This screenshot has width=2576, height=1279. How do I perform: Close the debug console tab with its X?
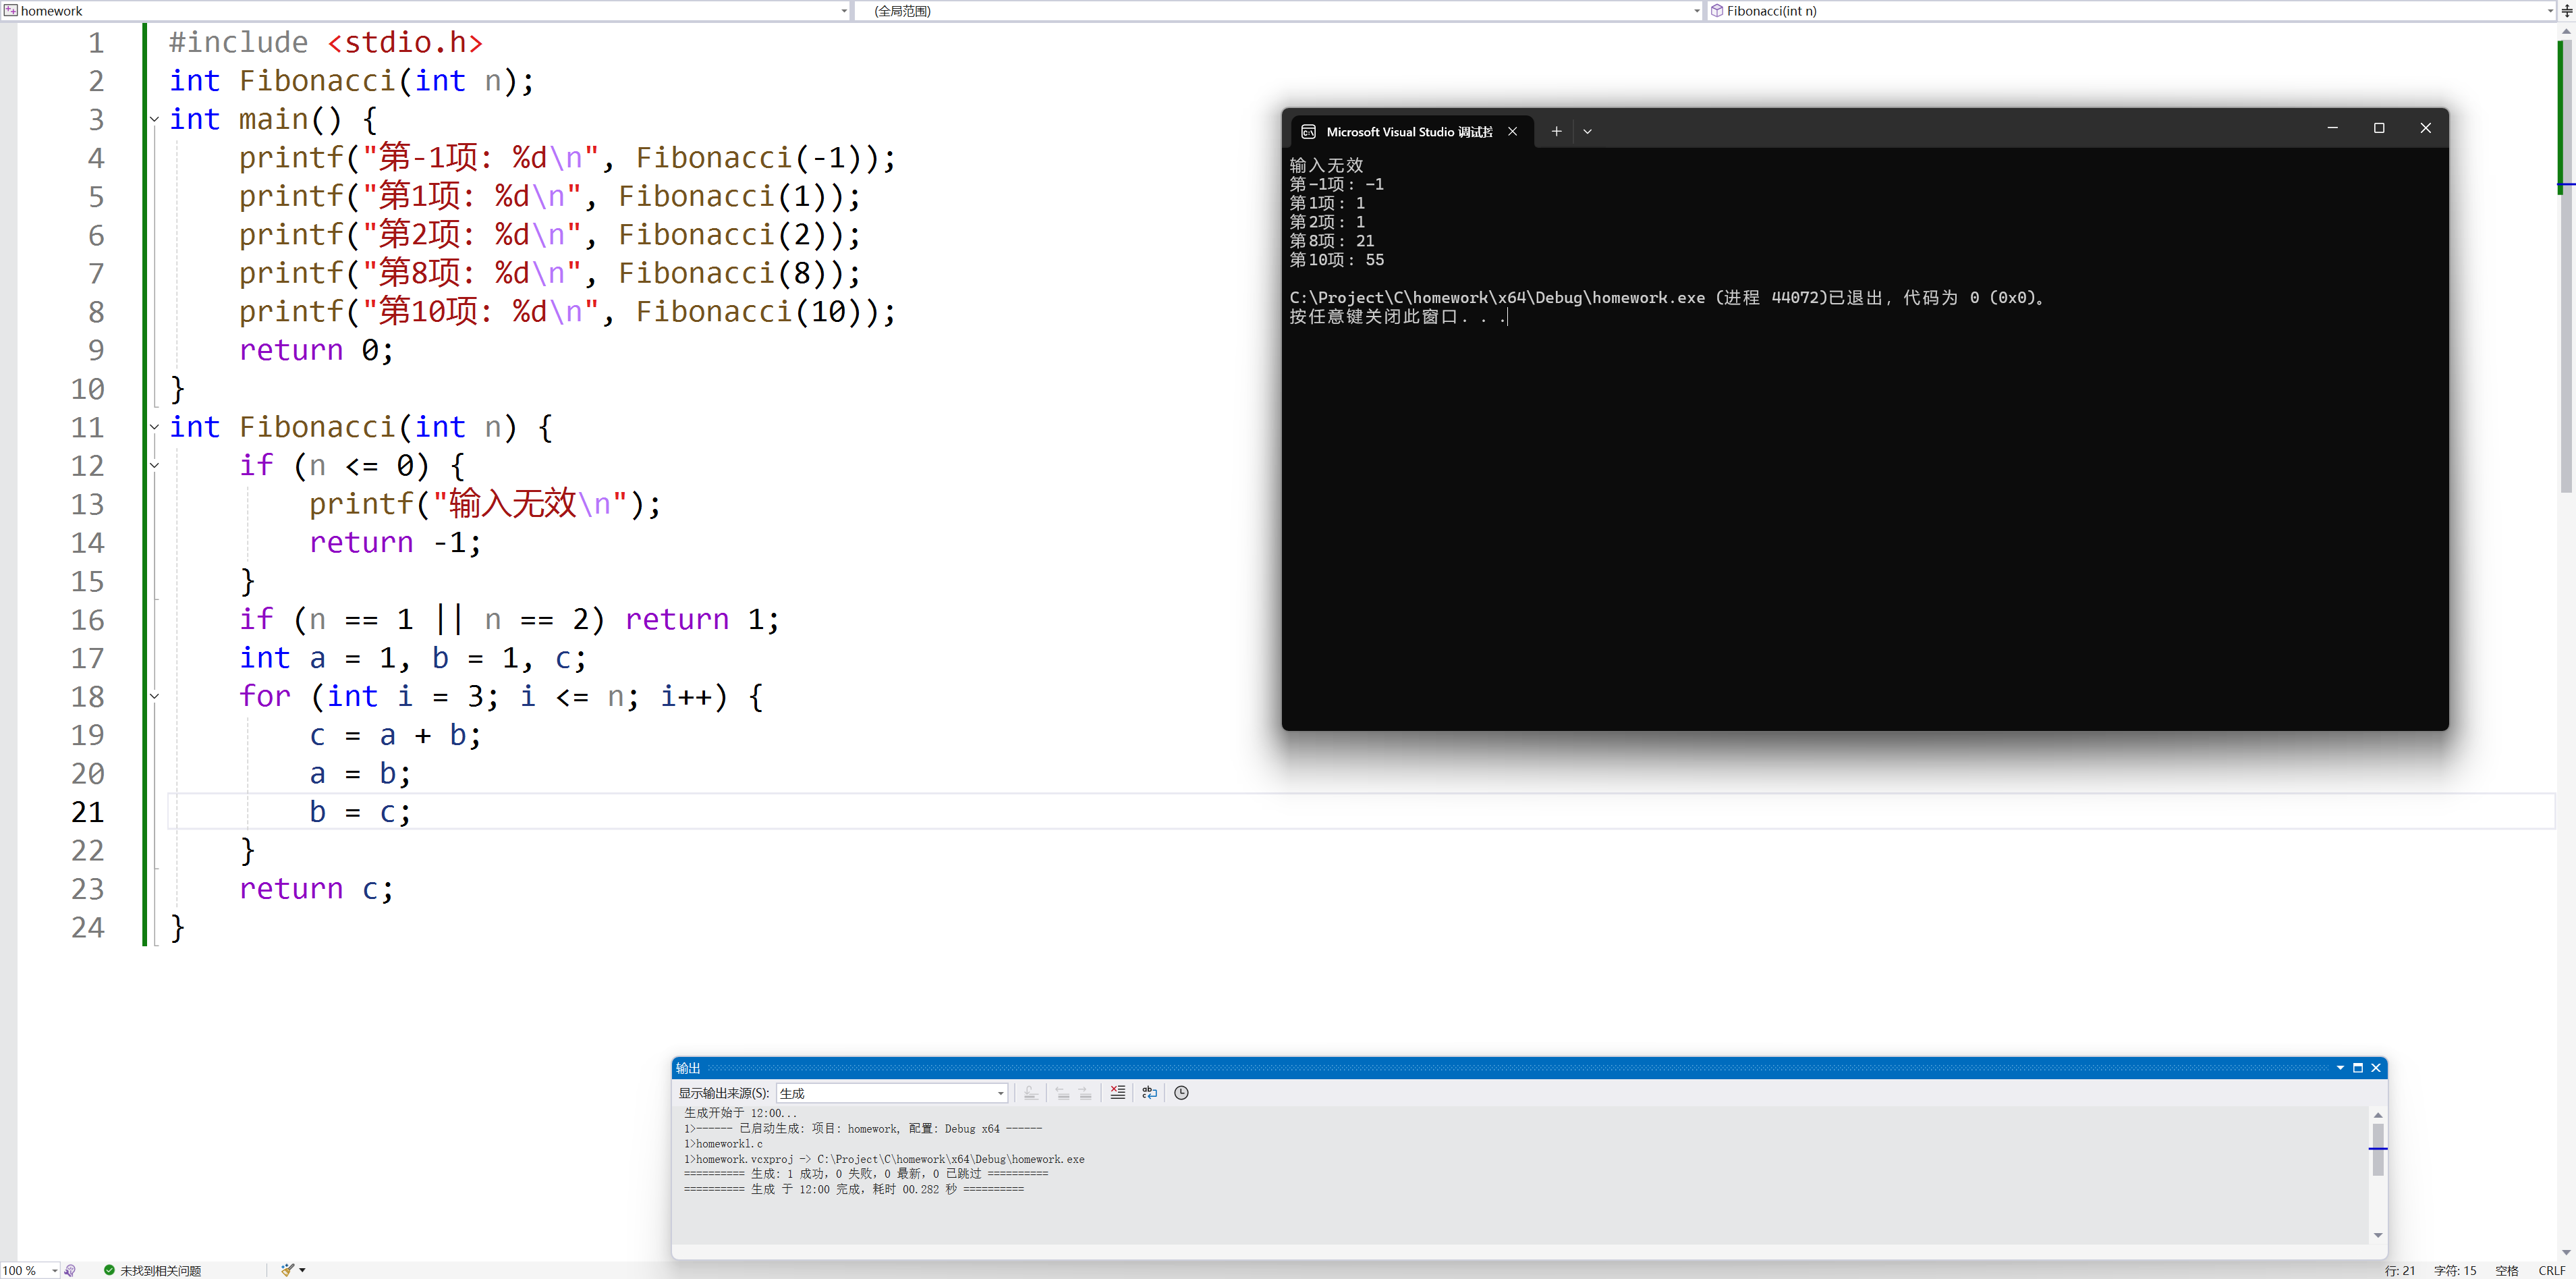point(1512,131)
